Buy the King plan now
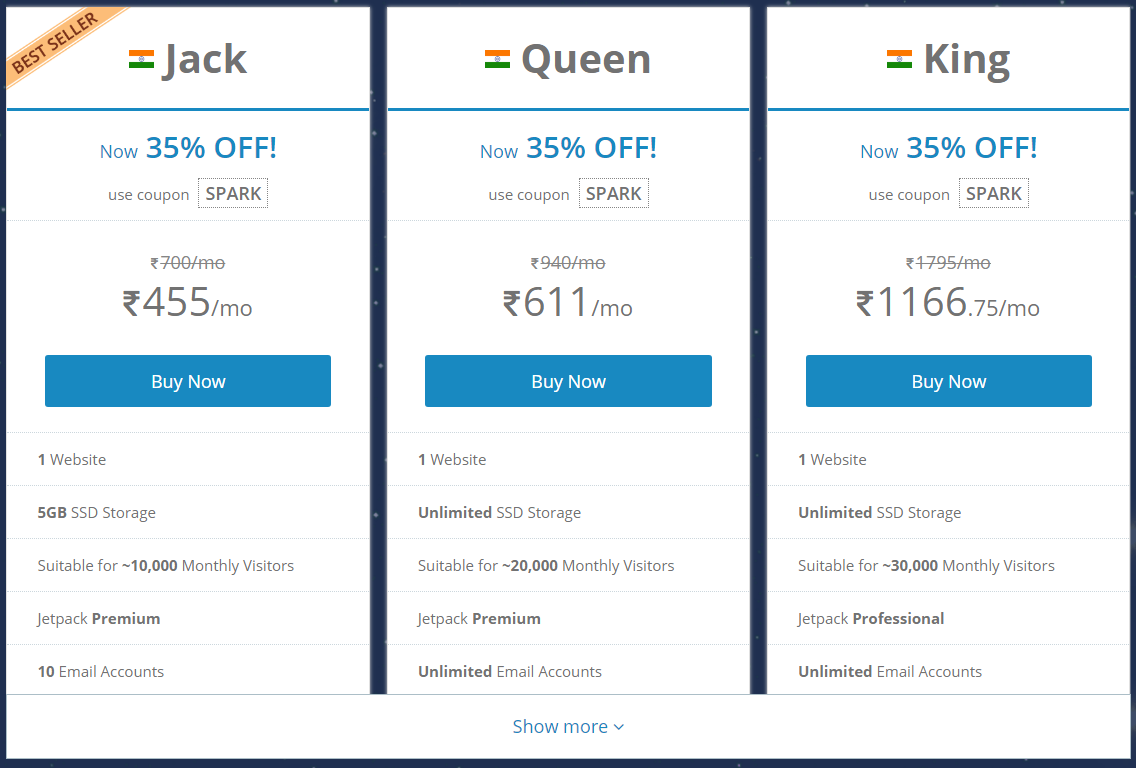Viewport: 1136px width, 768px height. click(x=948, y=381)
